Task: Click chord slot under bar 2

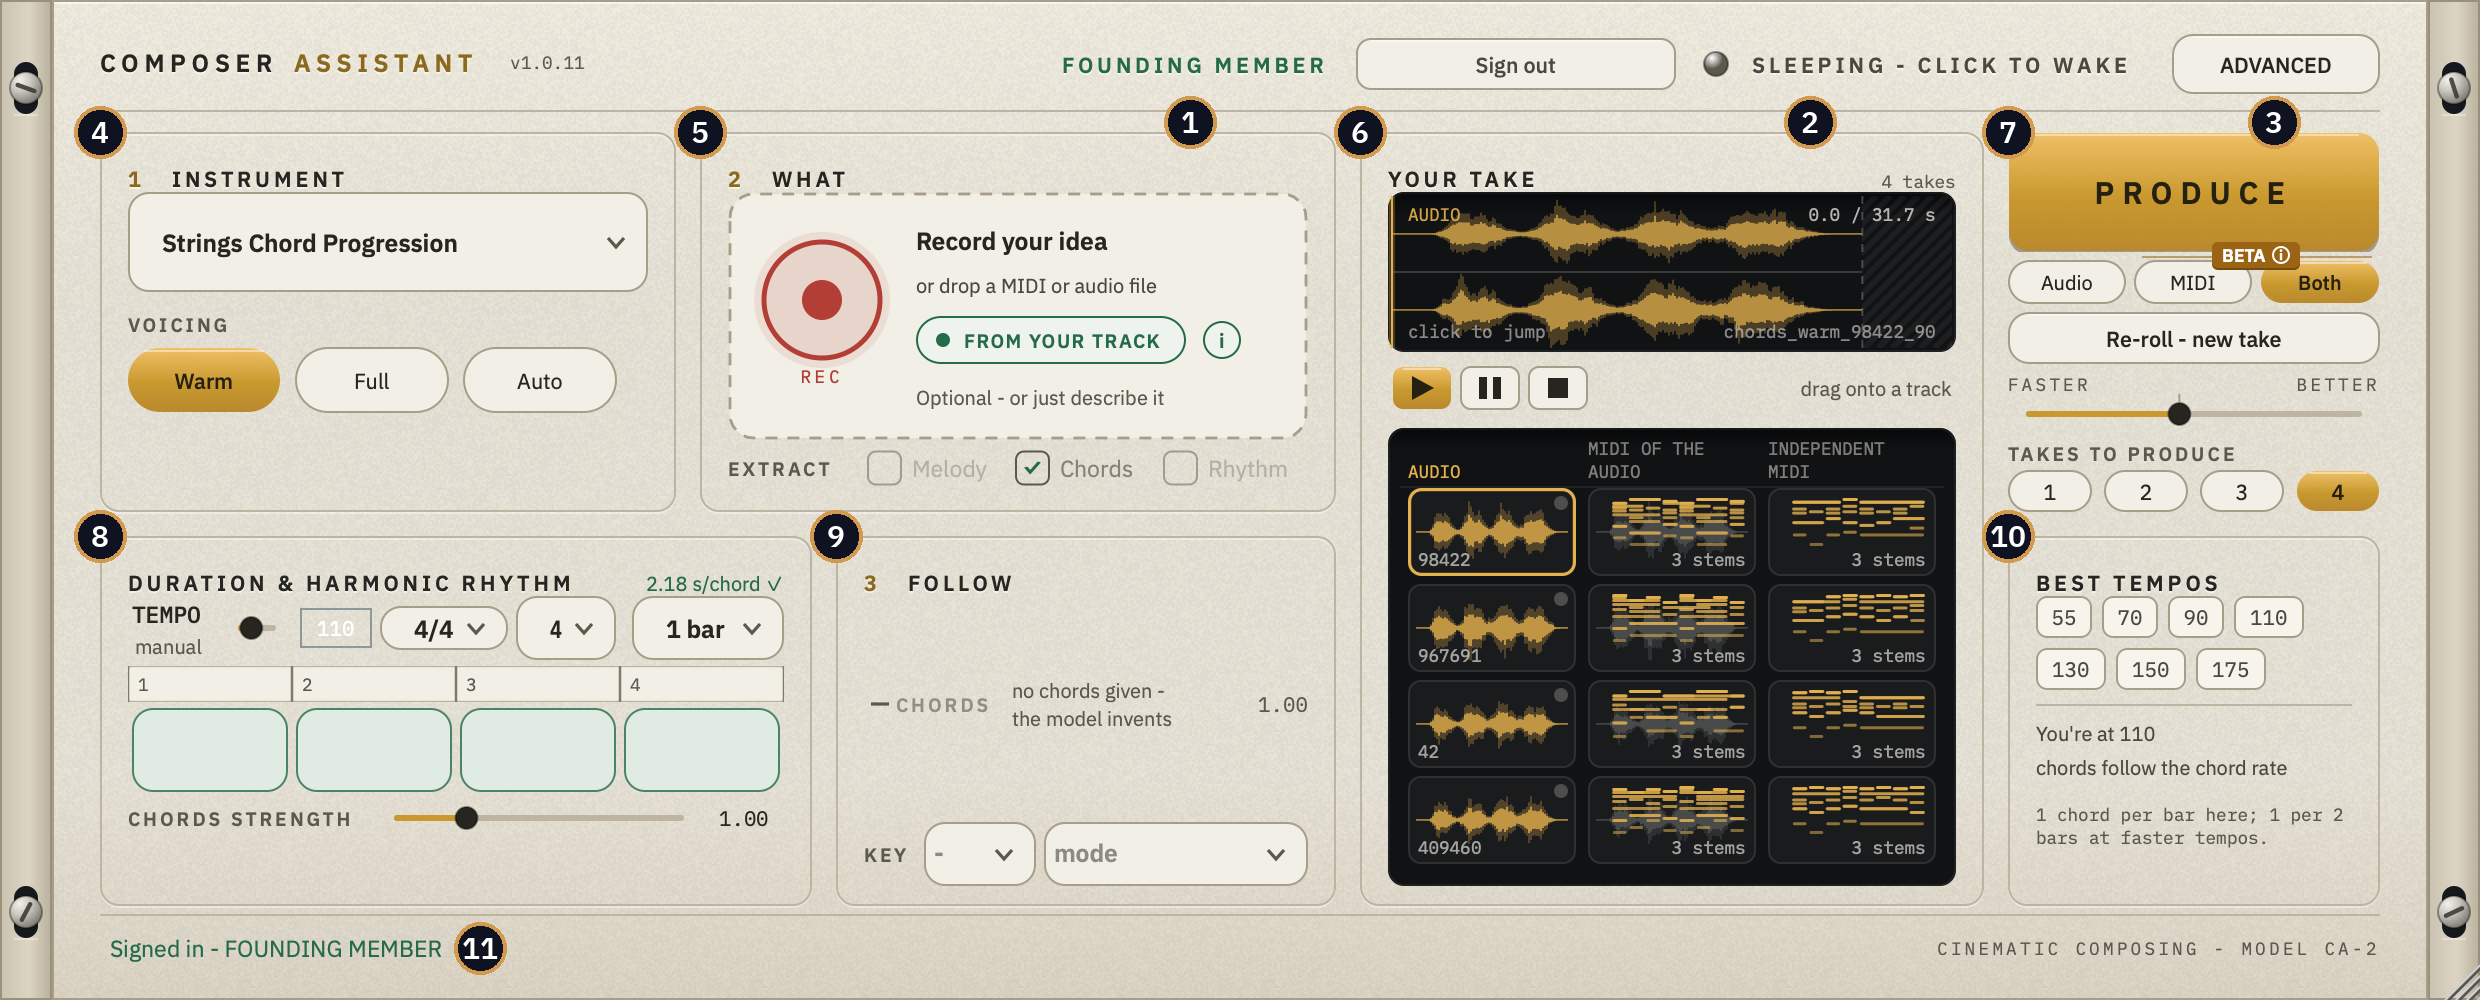Action: [x=374, y=750]
